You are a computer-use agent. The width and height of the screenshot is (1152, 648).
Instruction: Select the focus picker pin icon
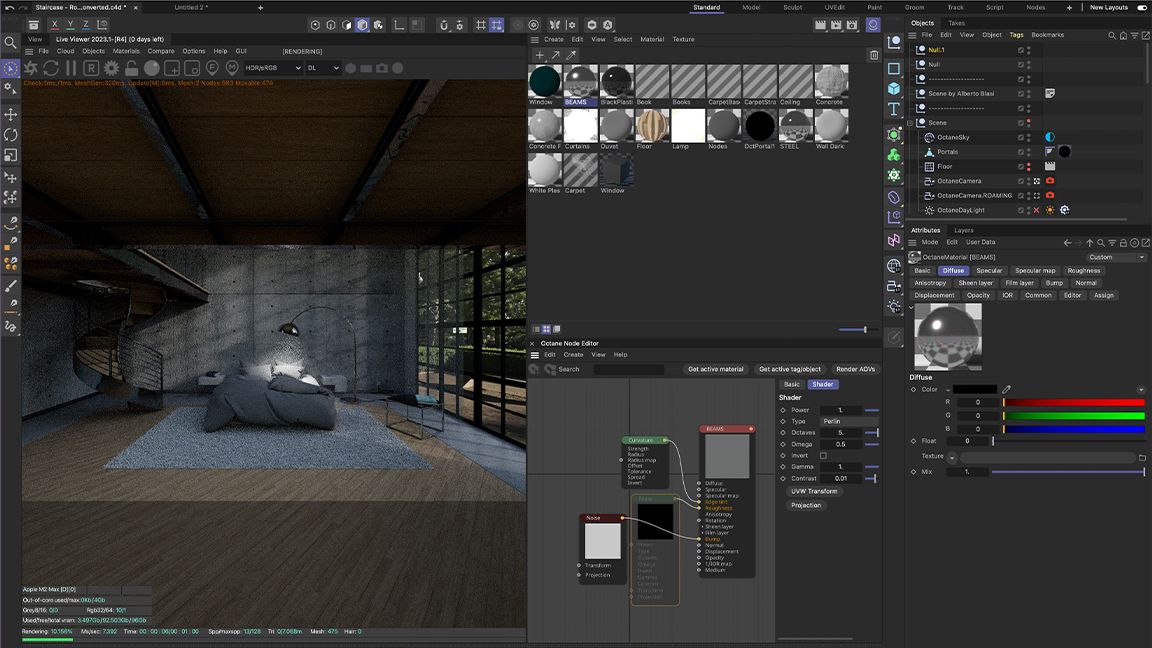(211, 68)
